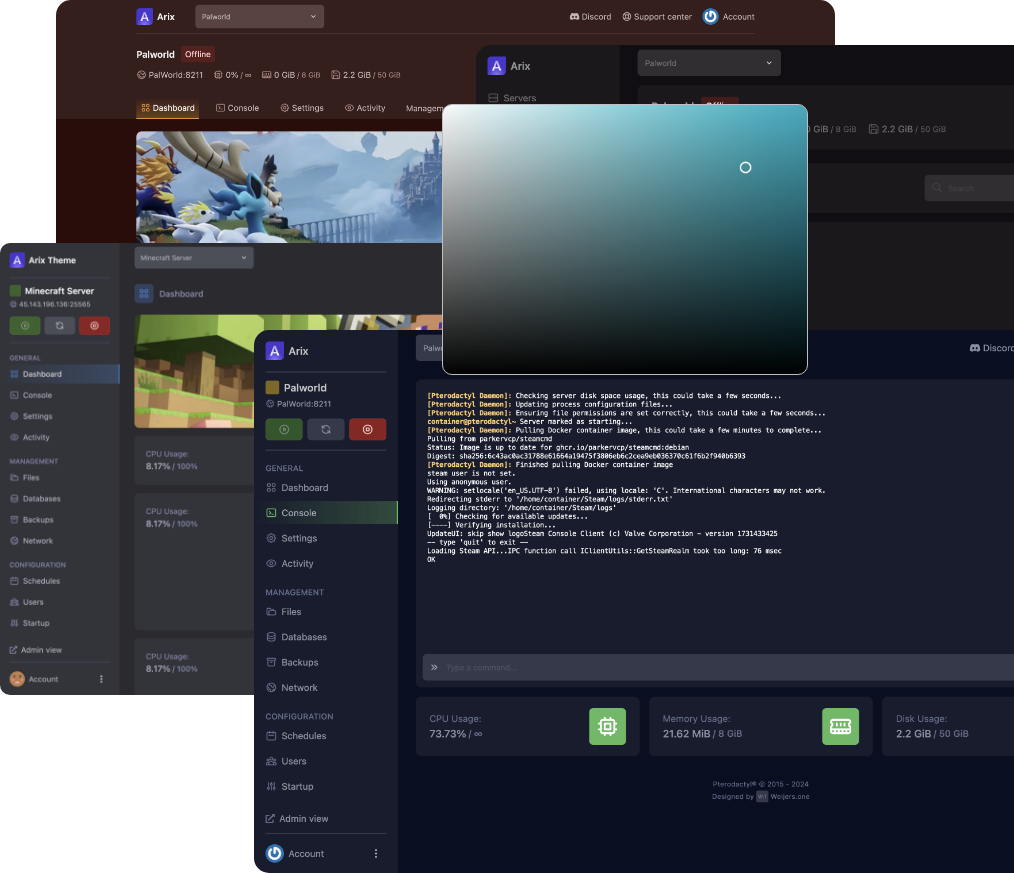Open the Minecraft Server selector dropdown
Image resolution: width=1014 pixels, height=873 pixels.
click(194, 258)
